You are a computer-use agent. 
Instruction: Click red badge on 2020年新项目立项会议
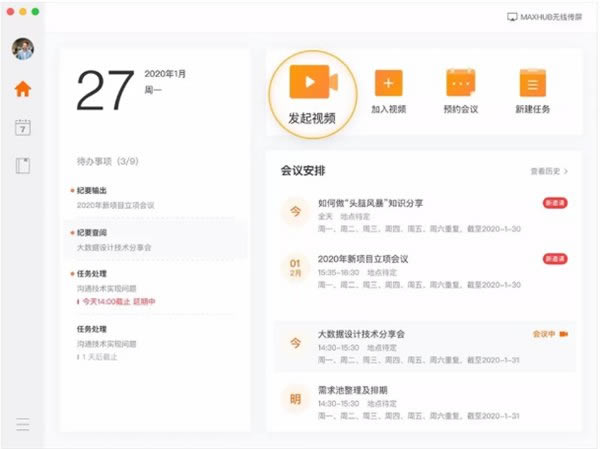tap(555, 259)
